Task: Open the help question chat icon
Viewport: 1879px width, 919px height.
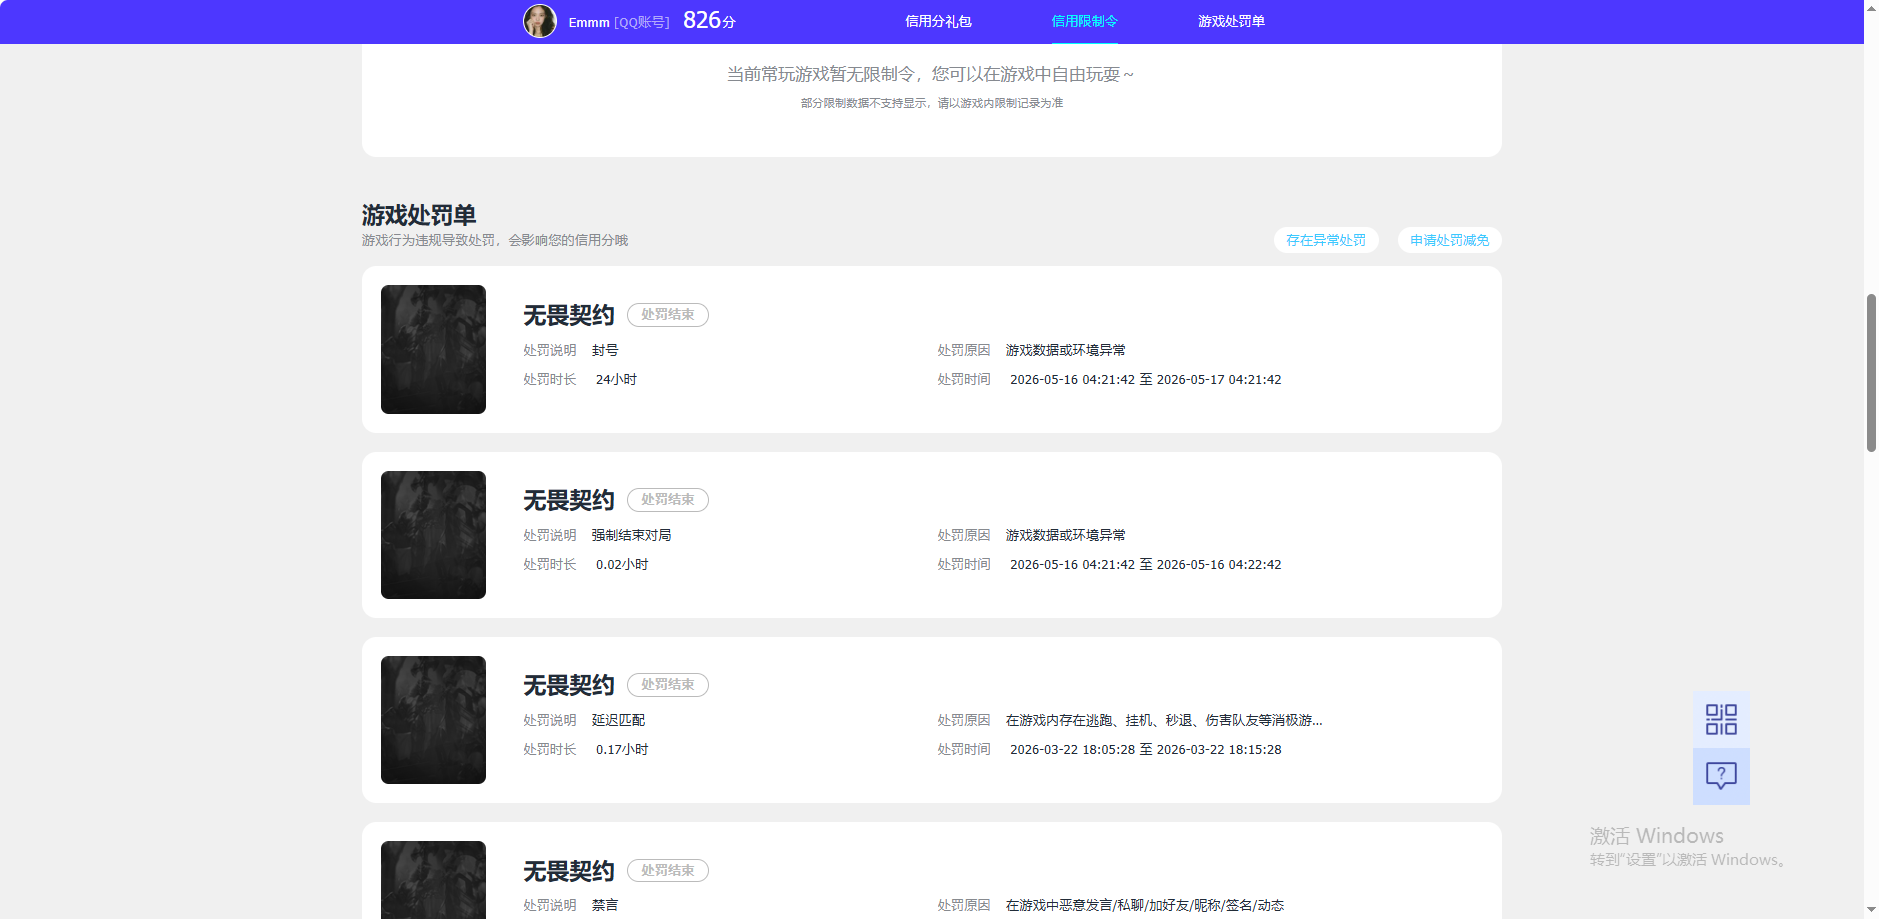Action: click(1721, 776)
